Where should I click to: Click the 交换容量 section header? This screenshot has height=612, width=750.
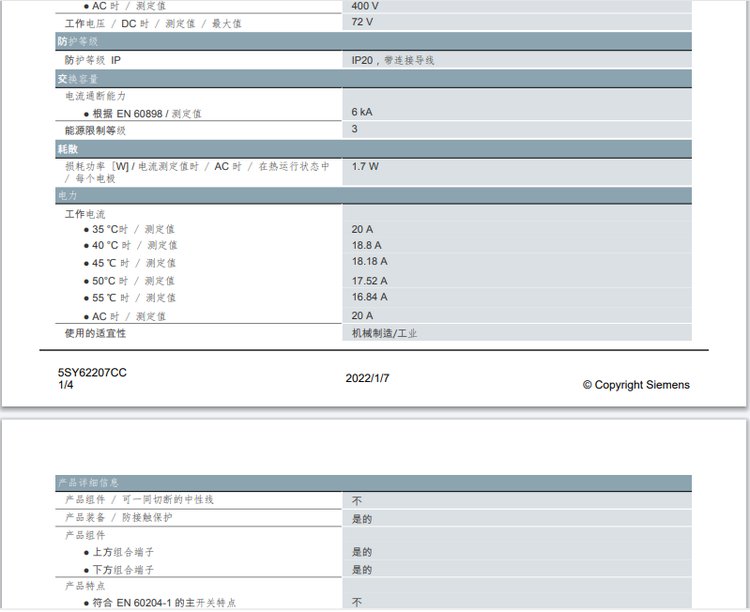pos(76,78)
